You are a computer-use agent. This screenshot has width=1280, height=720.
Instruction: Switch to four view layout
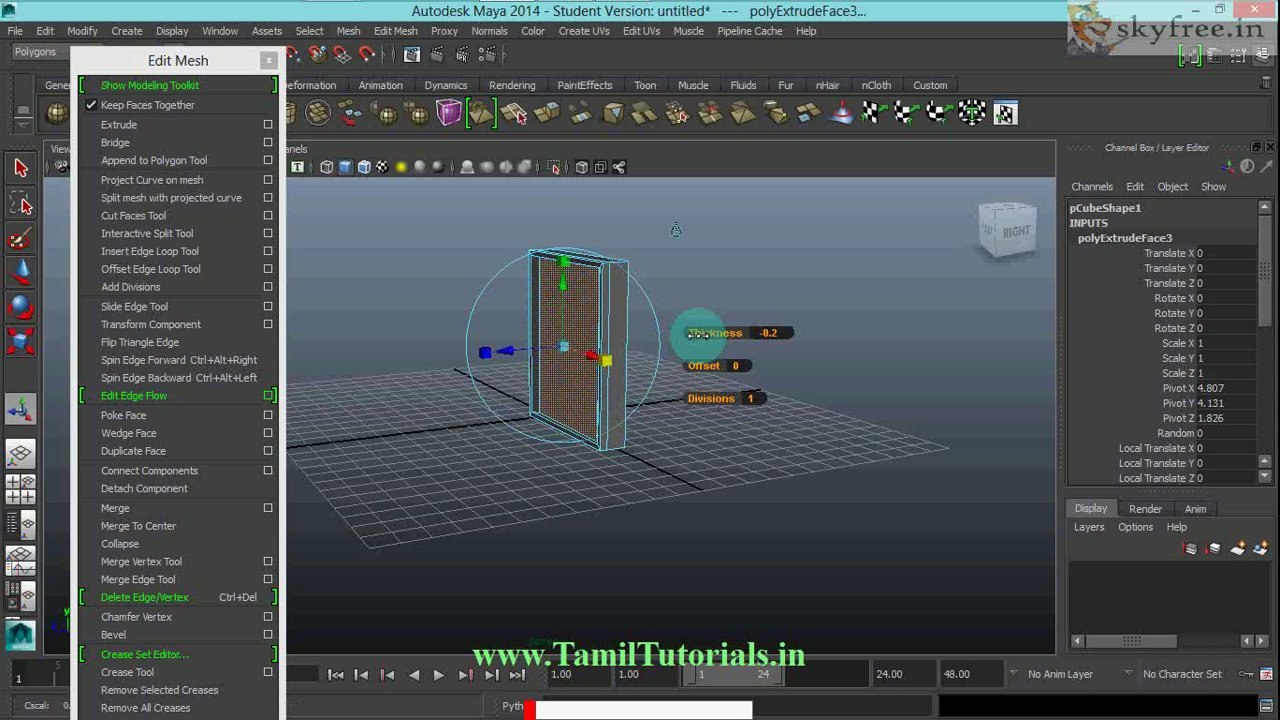click(21, 490)
